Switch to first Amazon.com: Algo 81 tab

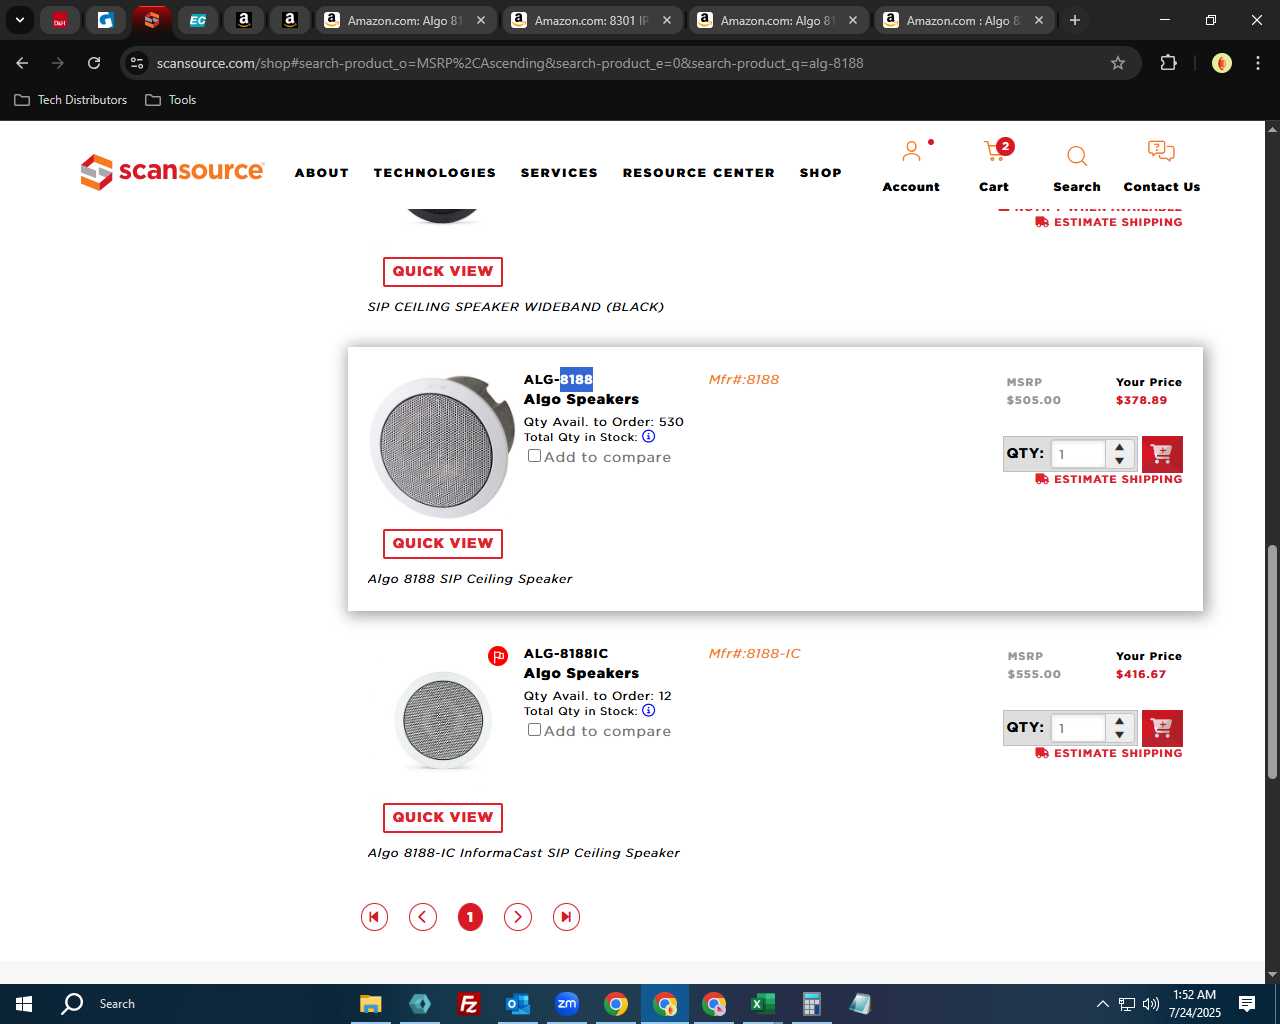click(x=404, y=20)
